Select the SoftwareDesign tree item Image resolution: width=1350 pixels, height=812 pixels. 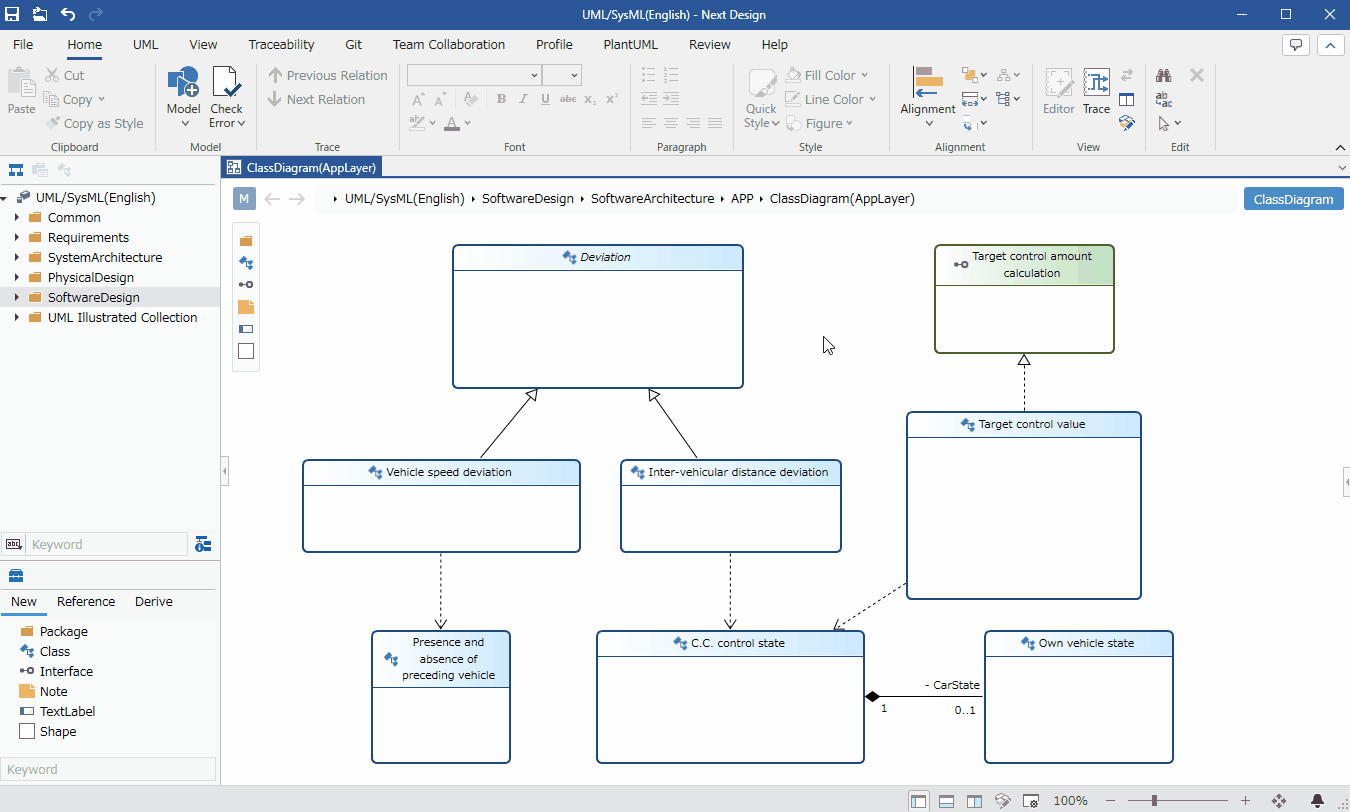(94, 297)
